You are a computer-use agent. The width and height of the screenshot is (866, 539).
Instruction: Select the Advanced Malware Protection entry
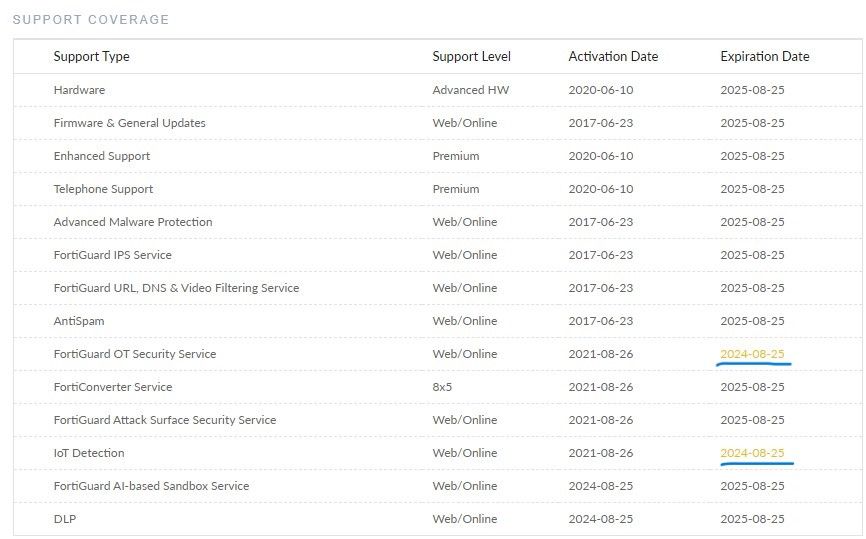(x=133, y=222)
